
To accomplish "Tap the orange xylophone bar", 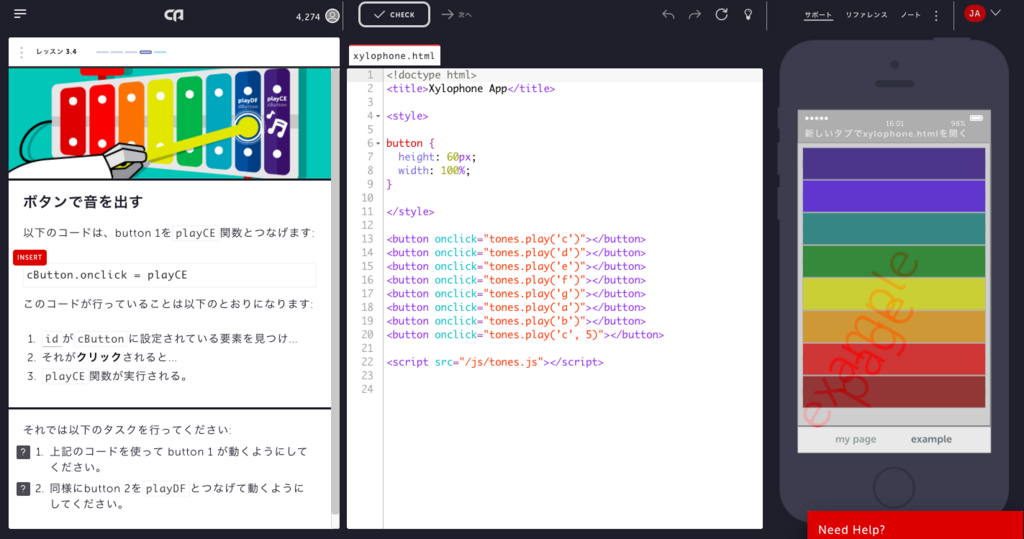I will tap(893, 327).
